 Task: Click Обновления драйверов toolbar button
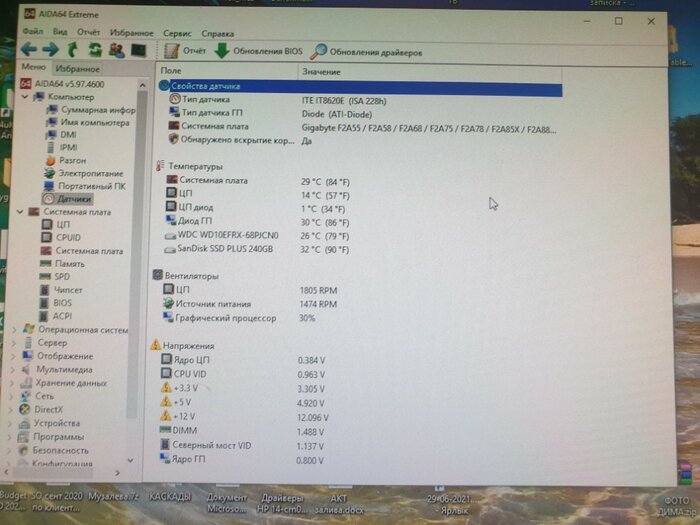pyautogui.click(x=366, y=52)
